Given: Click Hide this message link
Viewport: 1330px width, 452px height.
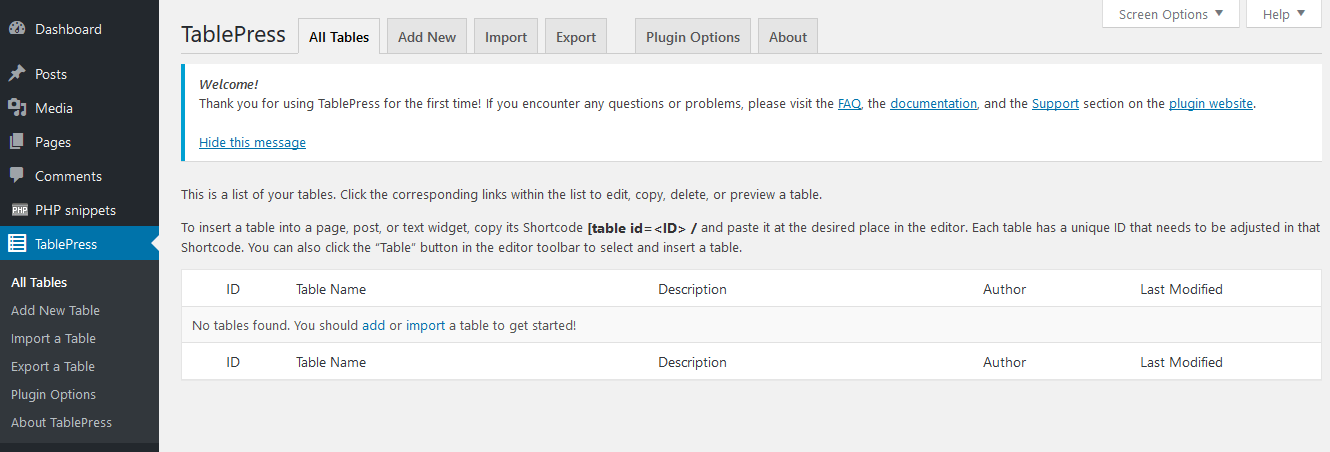Looking at the screenshot, I should pos(252,142).
